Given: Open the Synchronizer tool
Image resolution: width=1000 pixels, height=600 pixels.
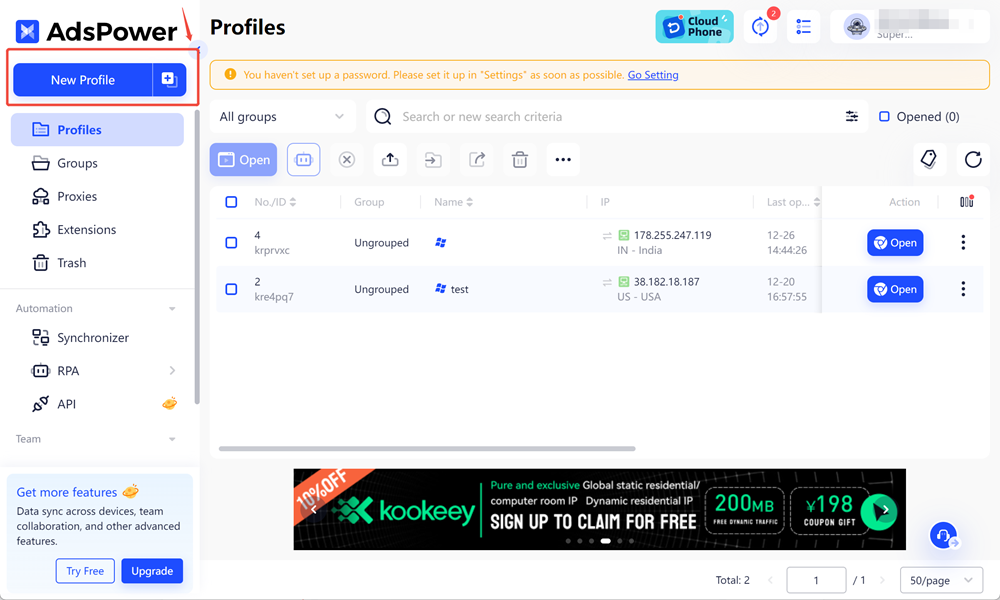Looking at the screenshot, I should coord(92,338).
